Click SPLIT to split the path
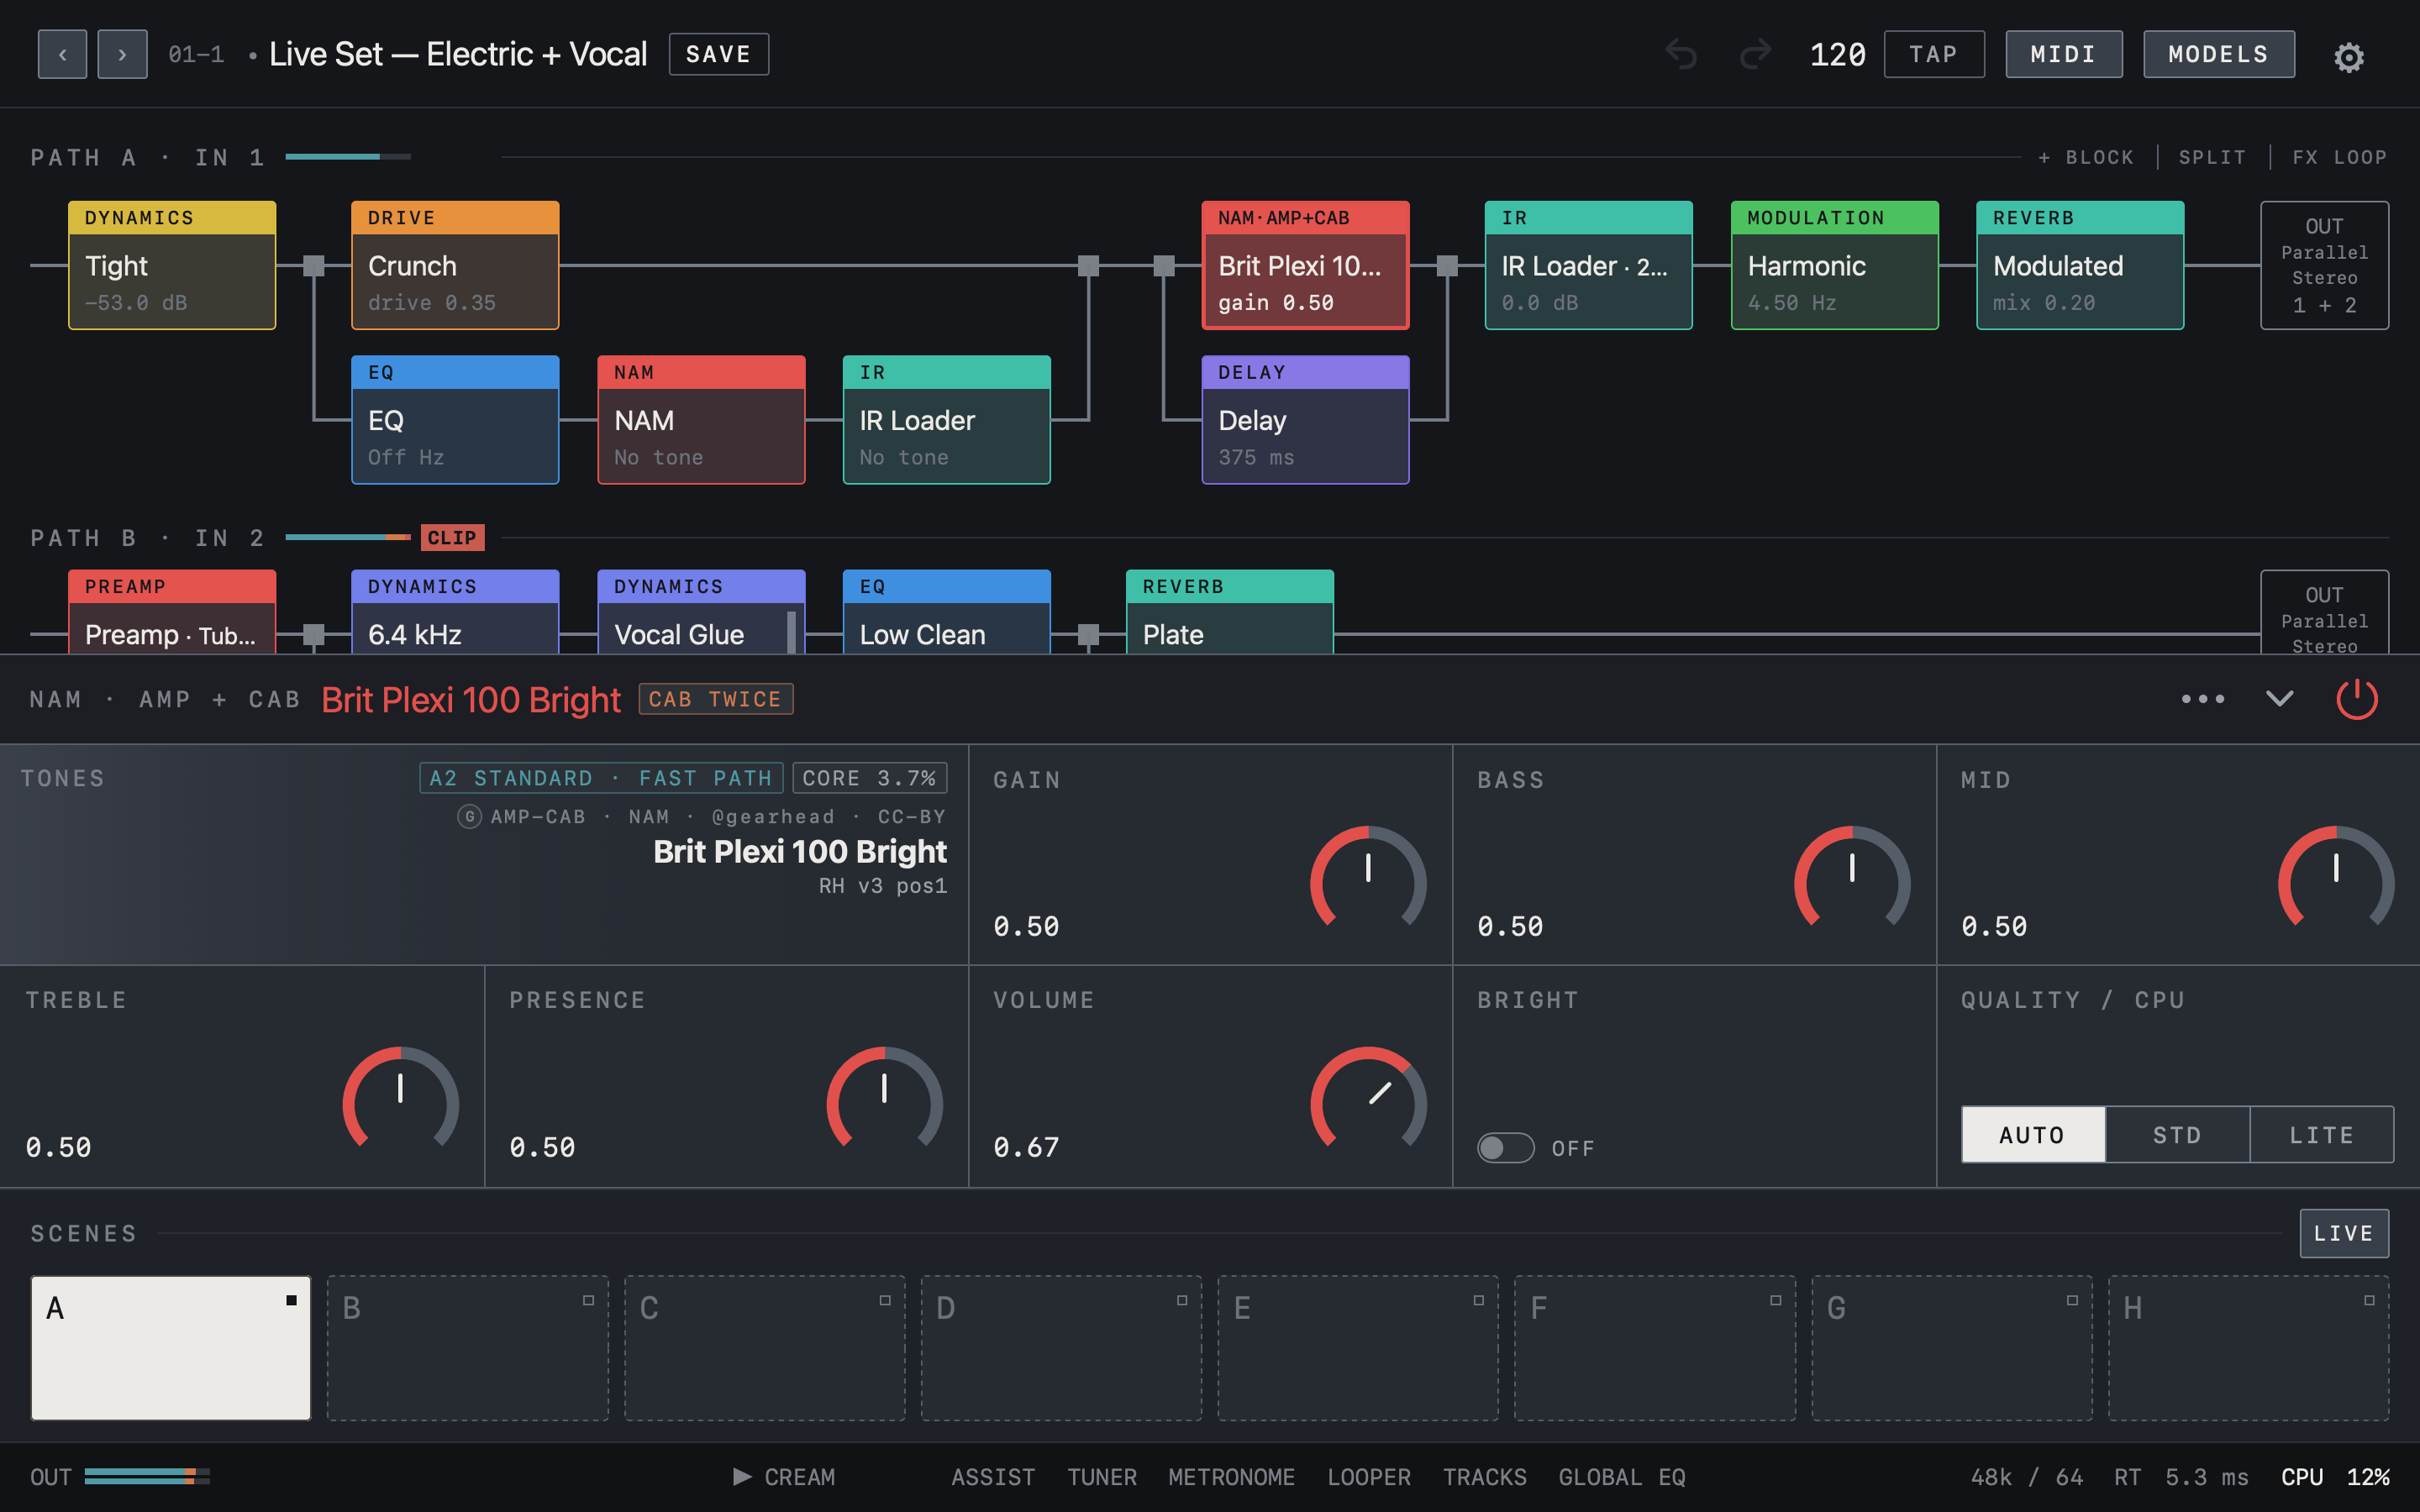The image size is (2420, 1512). point(2212,157)
